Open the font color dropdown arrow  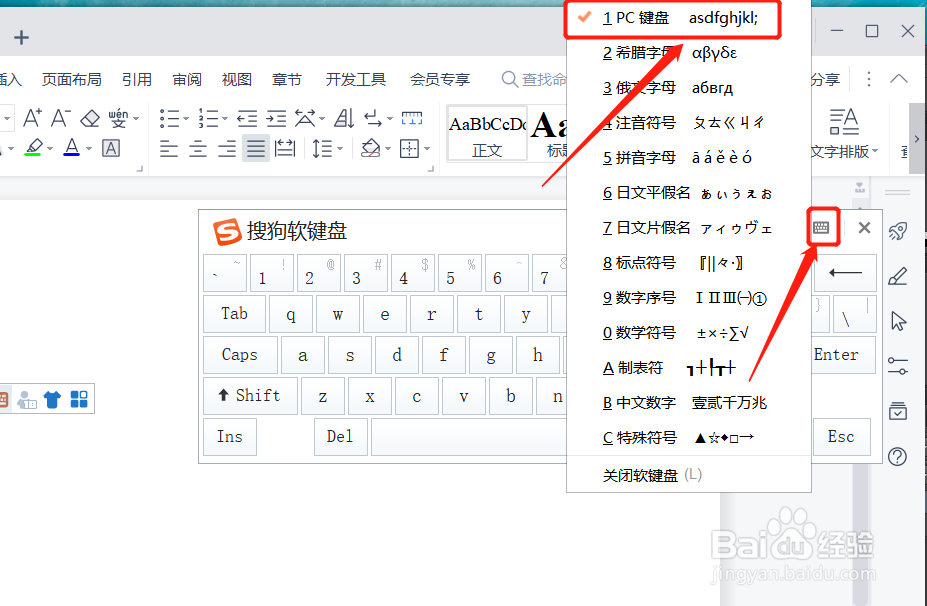coord(88,146)
